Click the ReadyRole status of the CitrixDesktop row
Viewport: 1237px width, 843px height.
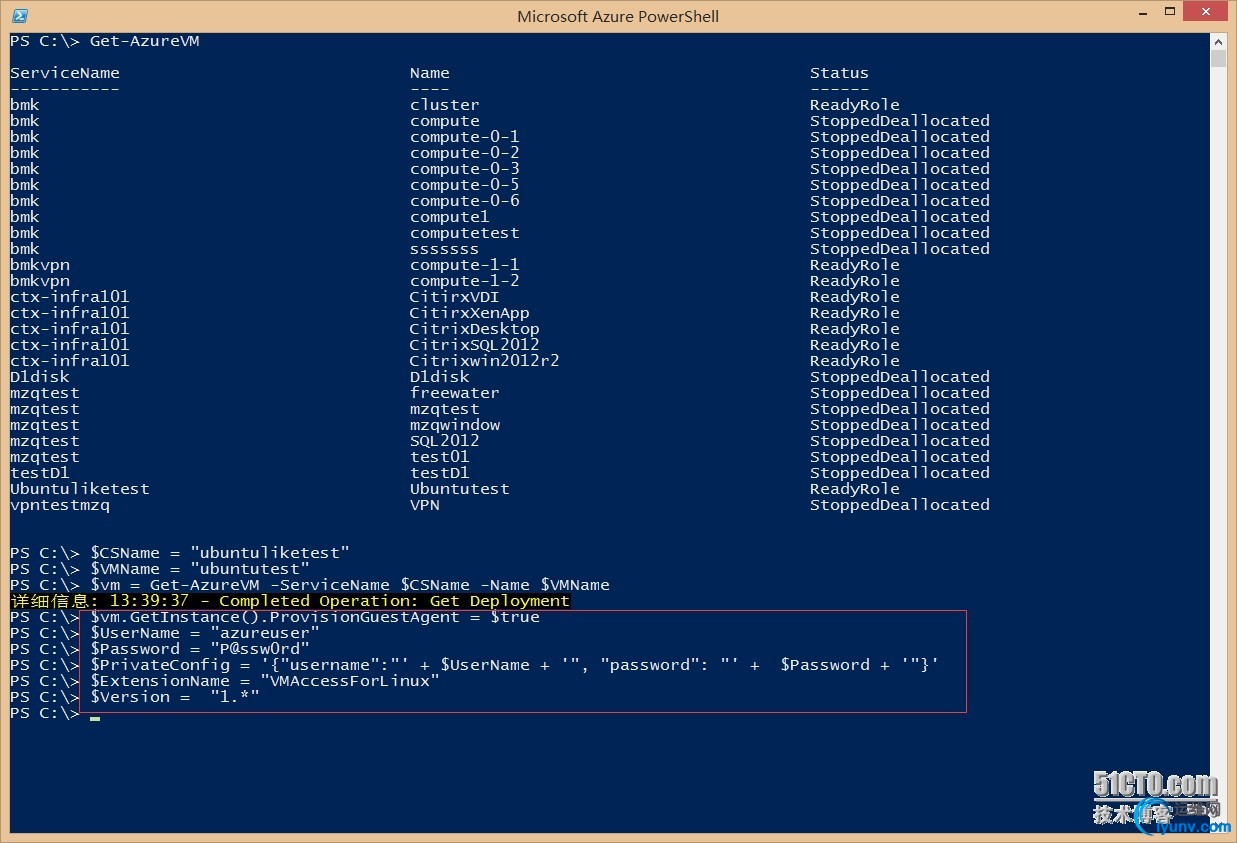click(855, 329)
